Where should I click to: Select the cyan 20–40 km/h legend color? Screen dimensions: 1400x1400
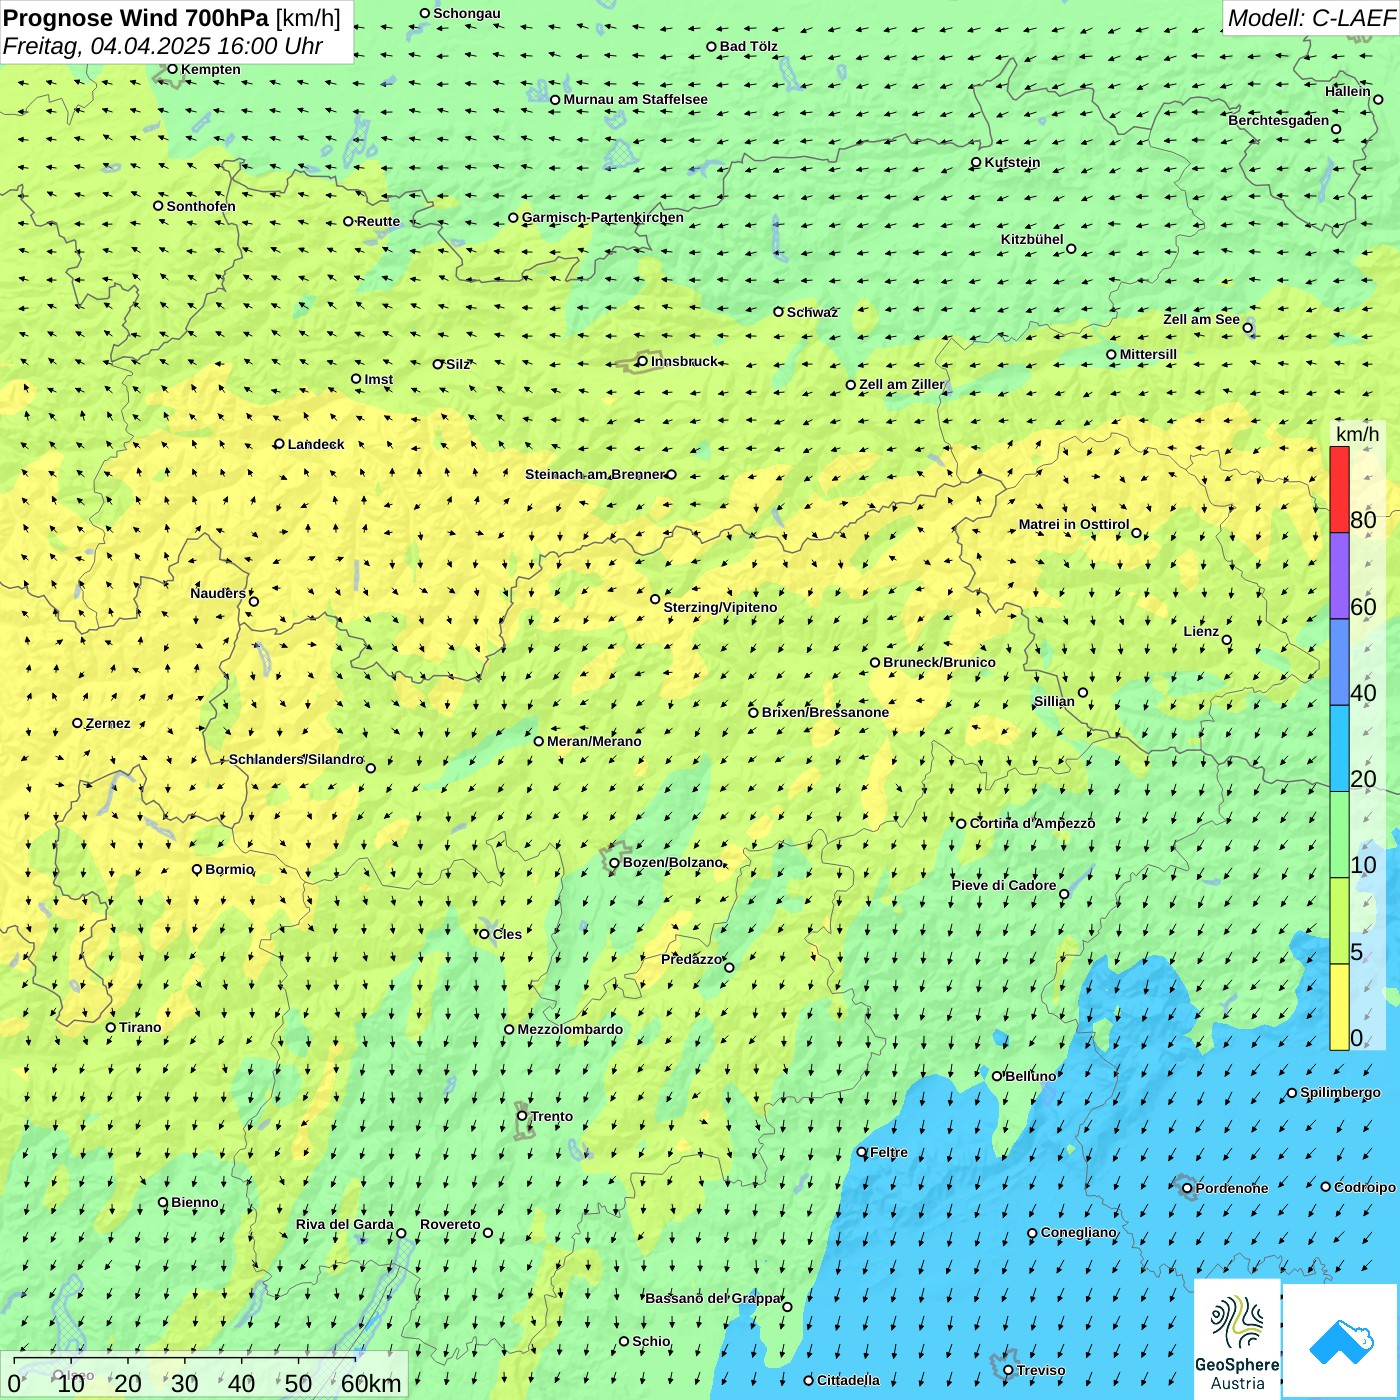[x=1339, y=748]
